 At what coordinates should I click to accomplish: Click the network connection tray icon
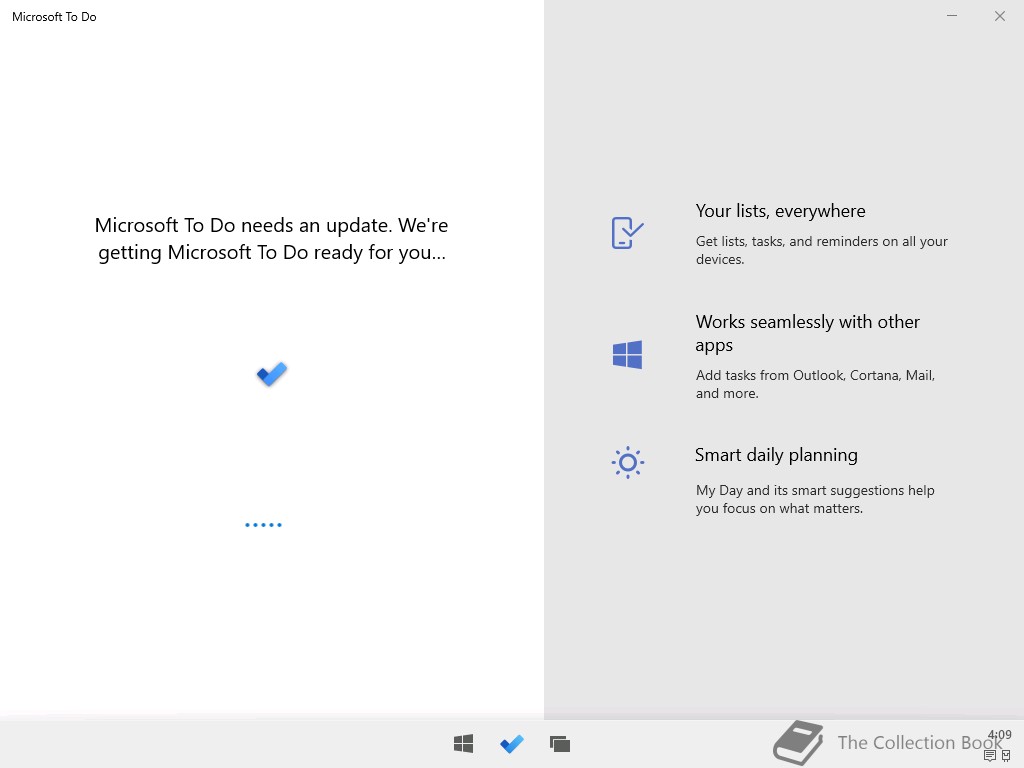tap(1006, 756)
